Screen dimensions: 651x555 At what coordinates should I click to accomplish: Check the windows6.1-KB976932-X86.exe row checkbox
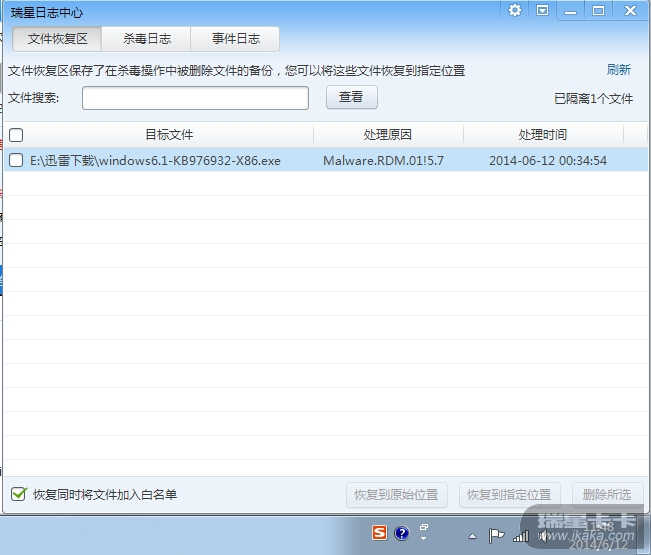click(16, 160)
